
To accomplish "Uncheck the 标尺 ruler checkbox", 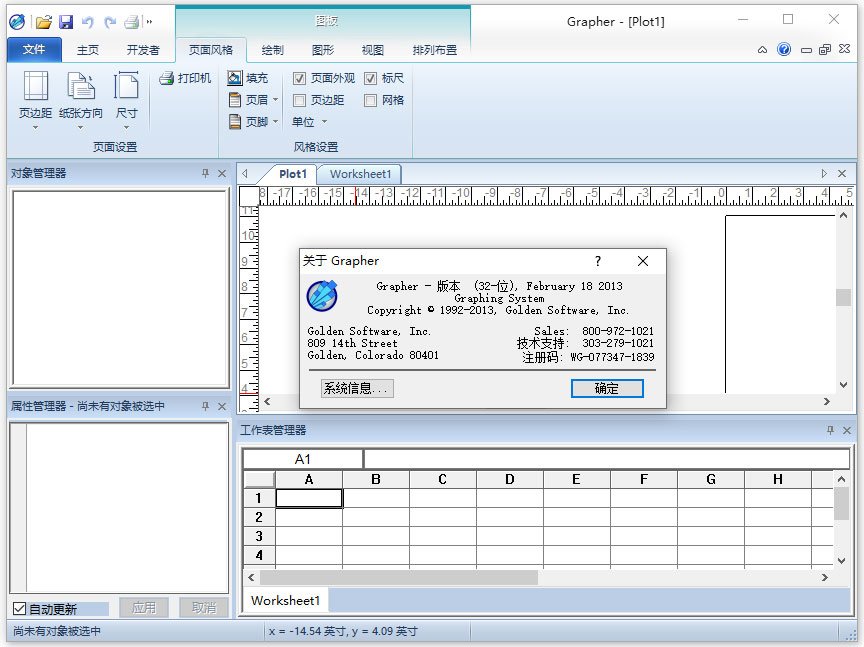I will coord(370,78).
